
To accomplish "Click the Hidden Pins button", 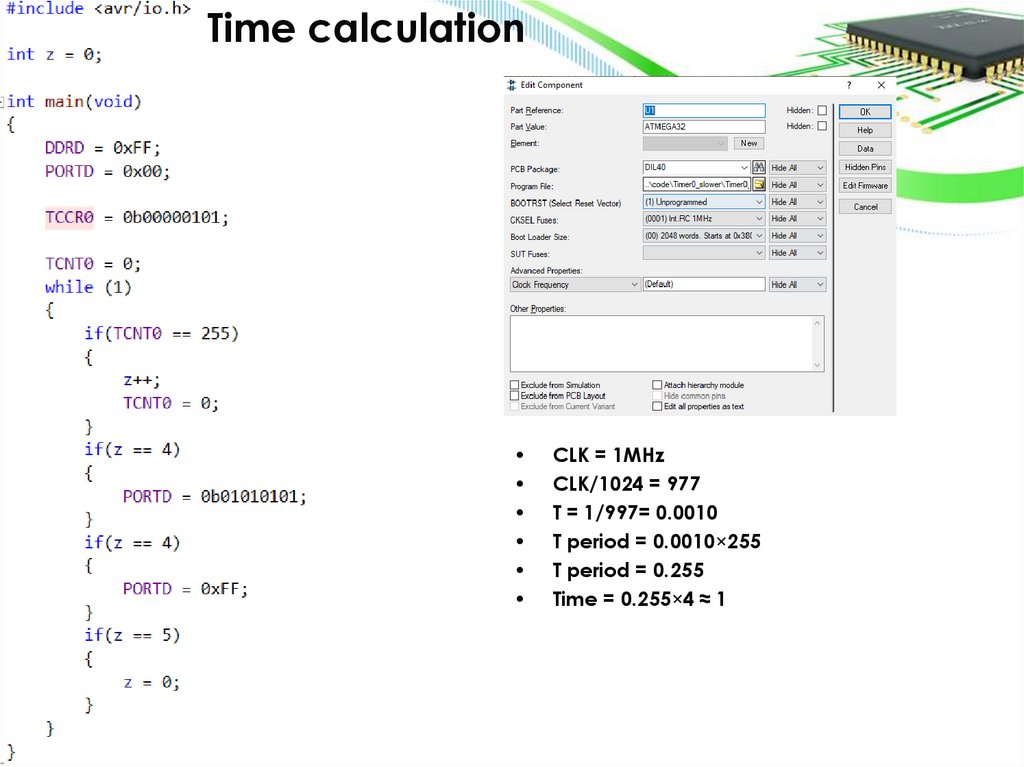I will tap(865, 167).
